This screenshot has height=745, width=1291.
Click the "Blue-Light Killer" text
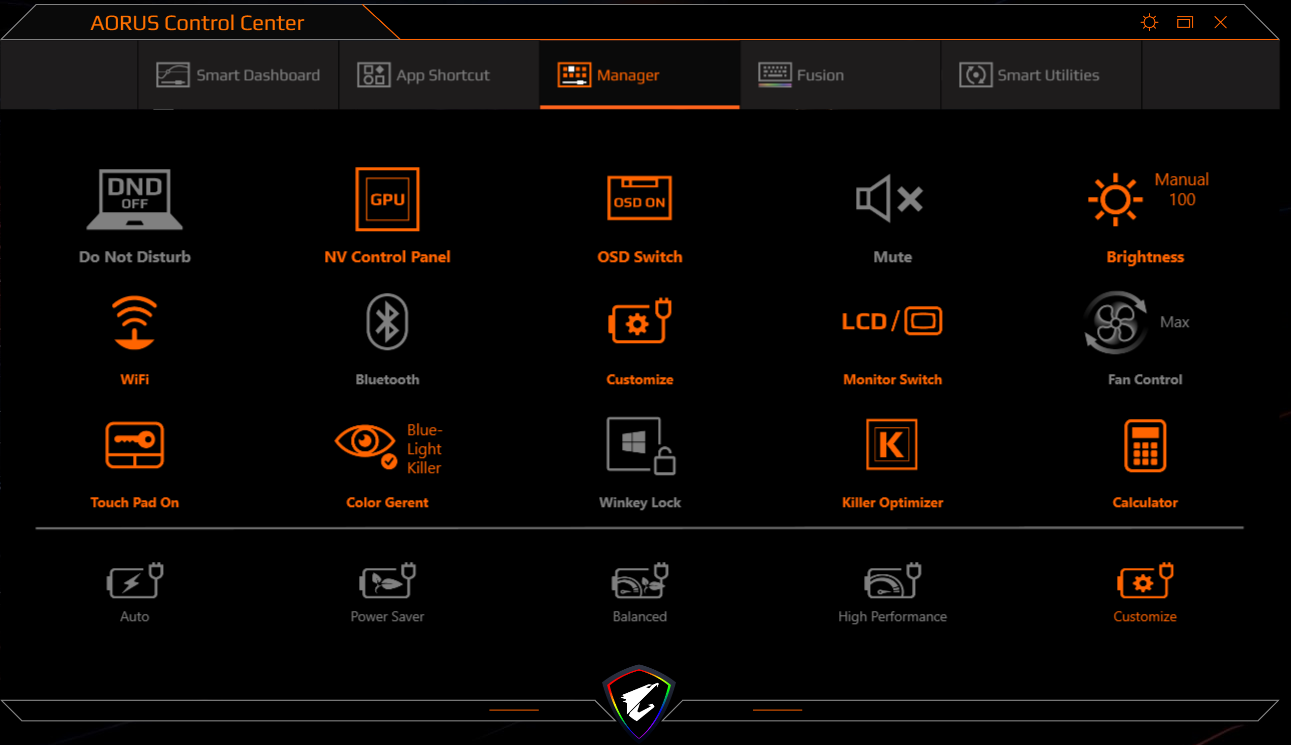(424, 449)
